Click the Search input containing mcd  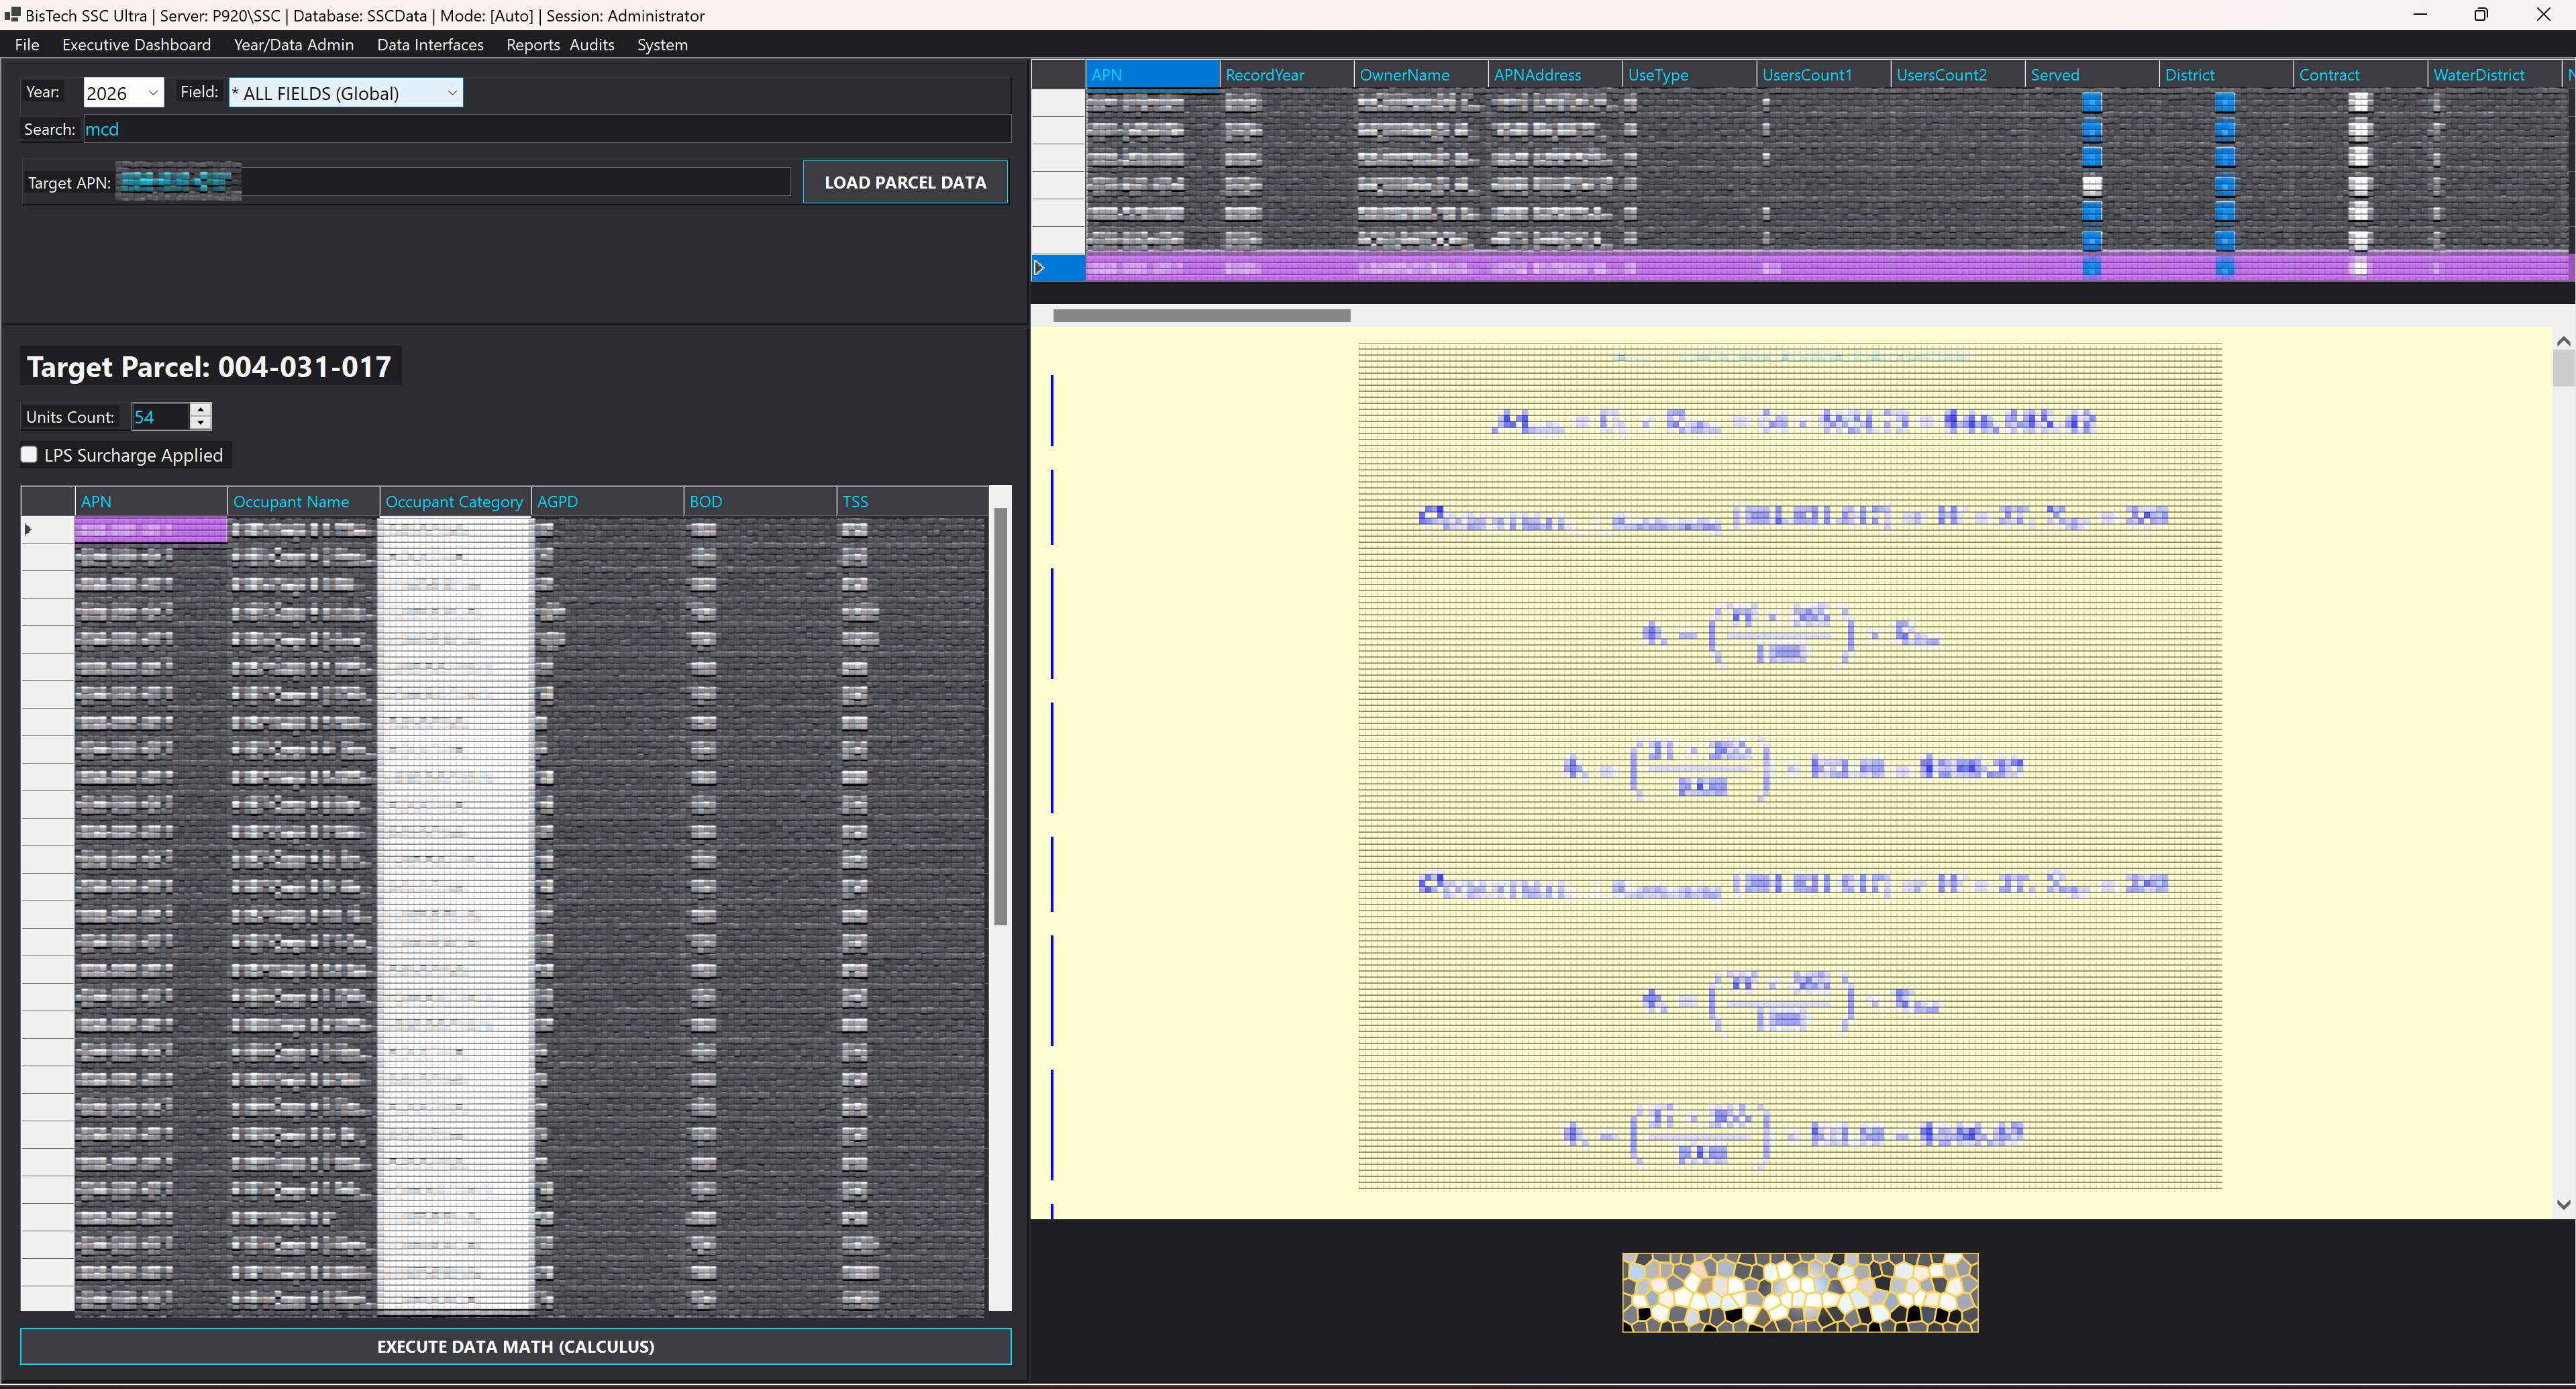[x=546, y=129]
